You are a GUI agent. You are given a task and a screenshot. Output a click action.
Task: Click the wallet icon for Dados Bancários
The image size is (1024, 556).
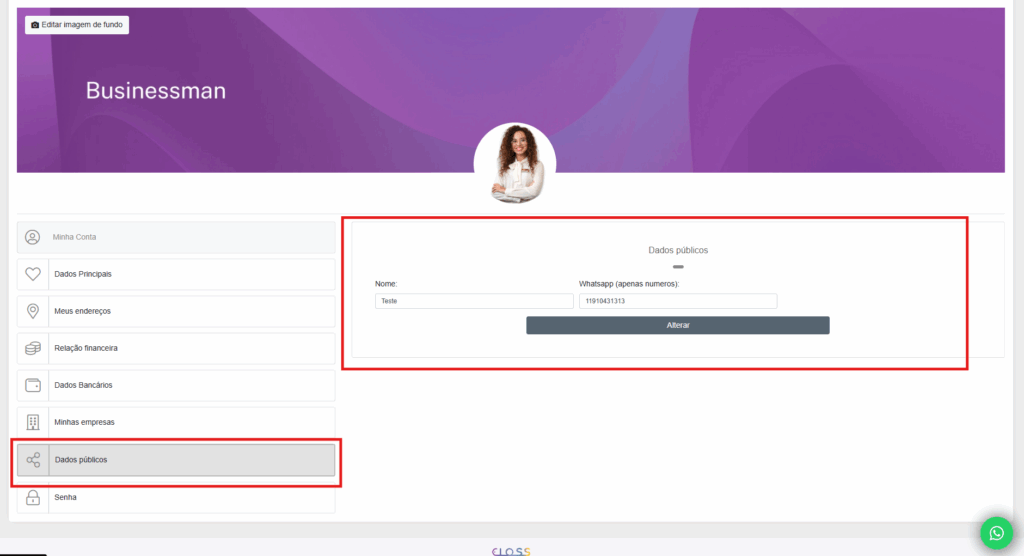click(x=33, y=385)
